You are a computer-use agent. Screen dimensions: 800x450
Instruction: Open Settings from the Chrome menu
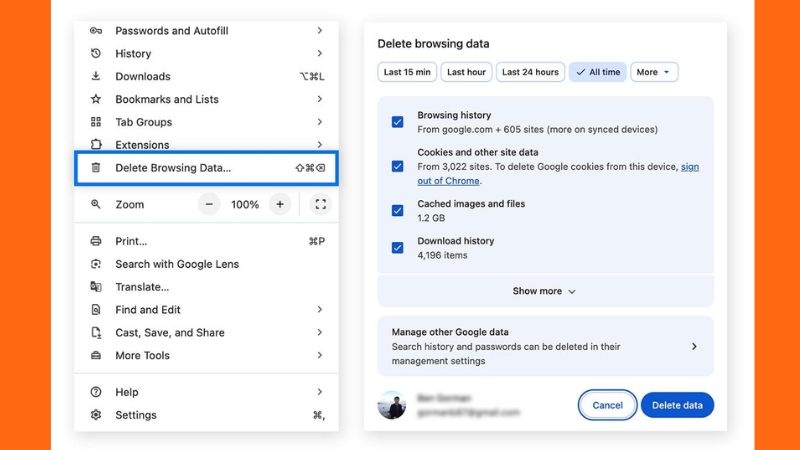pos(206,415)
